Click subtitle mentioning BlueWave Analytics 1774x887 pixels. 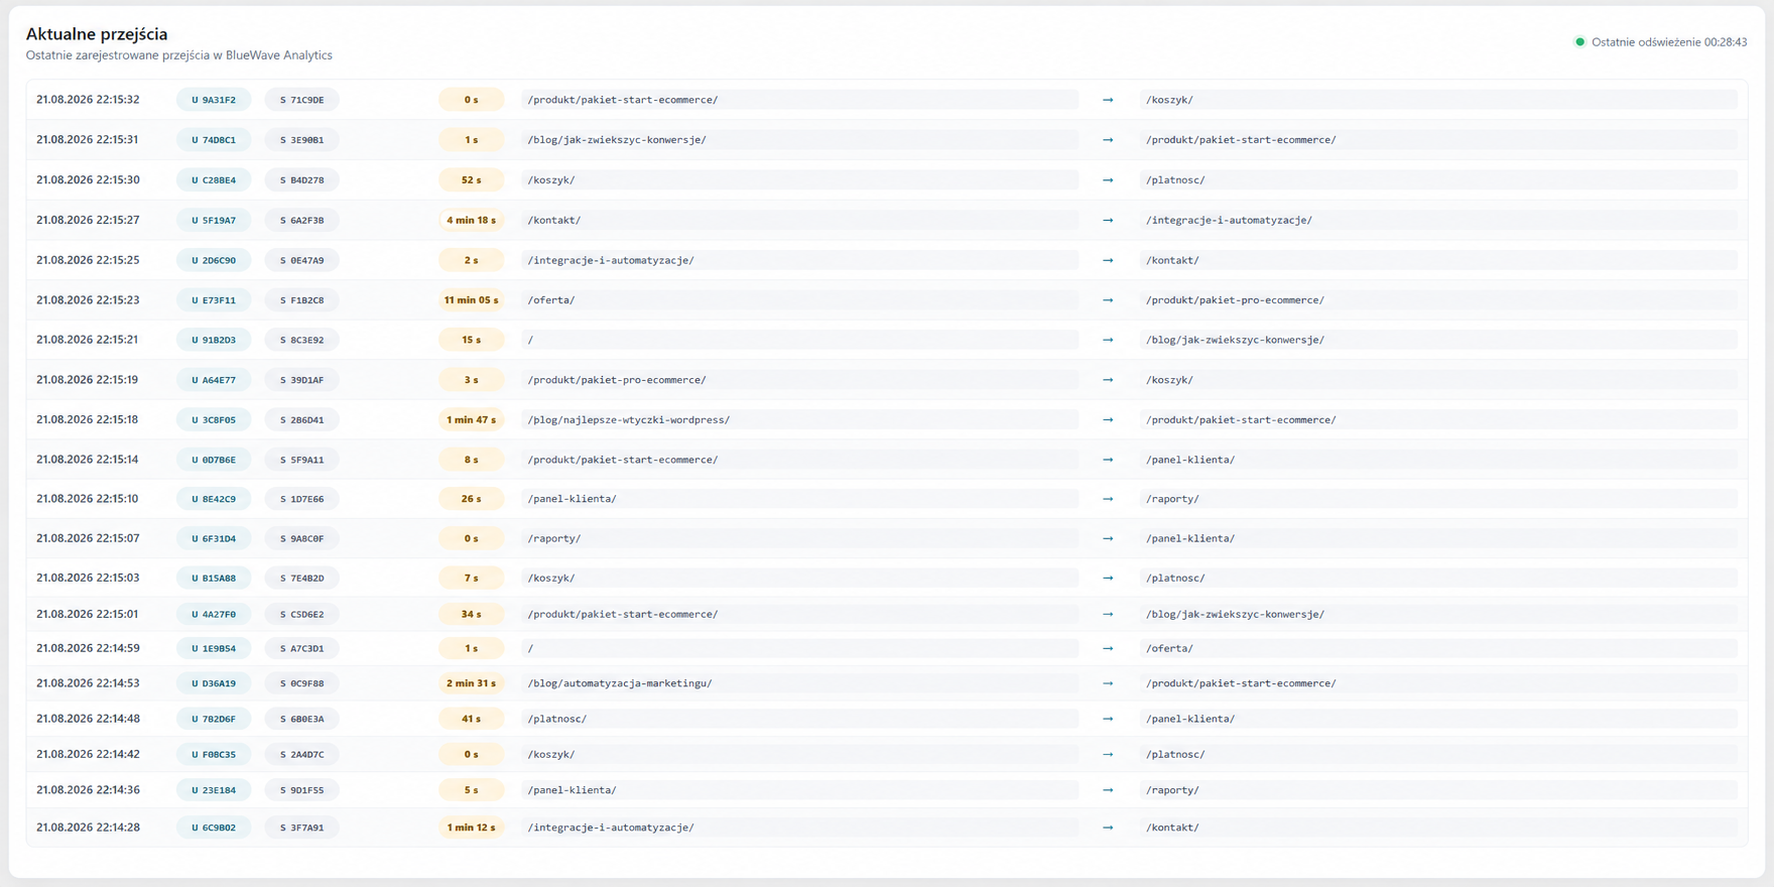click(x=179, y=56)
